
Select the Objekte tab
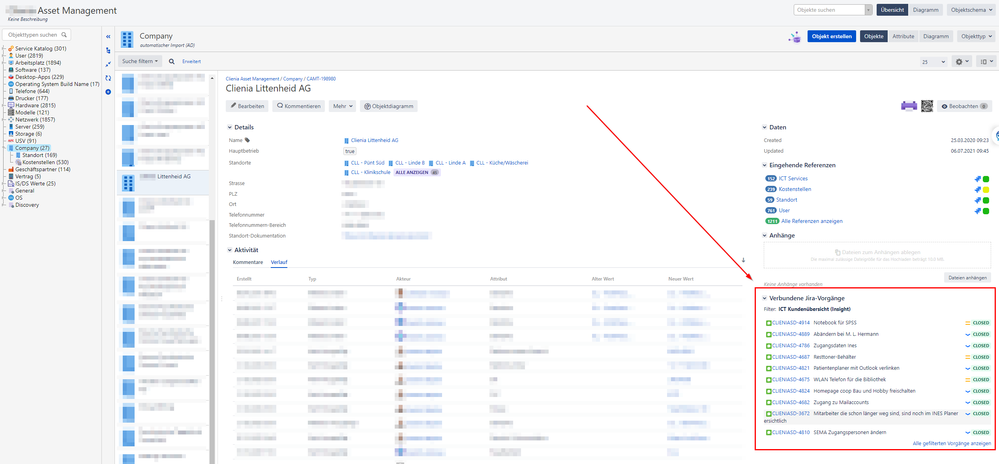pyautogui.click(x=873, y=36)
